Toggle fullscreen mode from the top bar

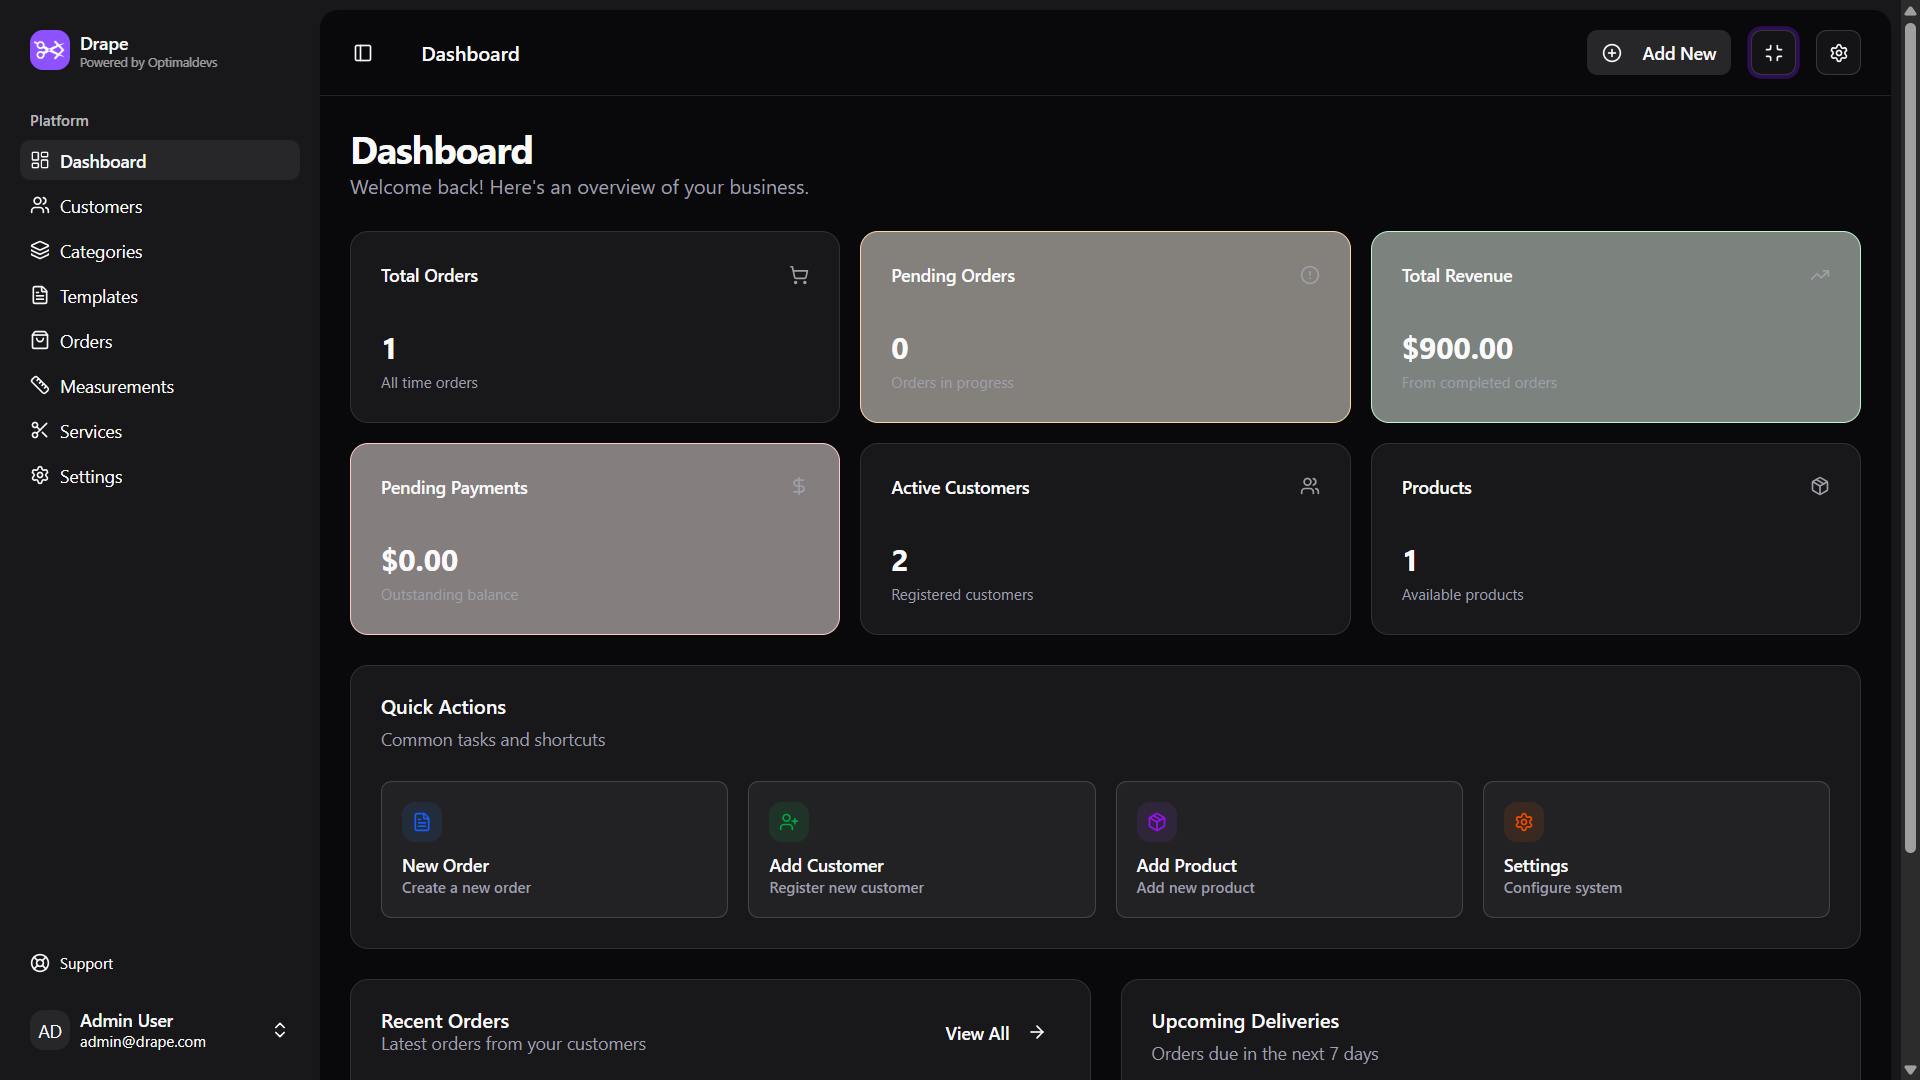[x=1773, y=53]
